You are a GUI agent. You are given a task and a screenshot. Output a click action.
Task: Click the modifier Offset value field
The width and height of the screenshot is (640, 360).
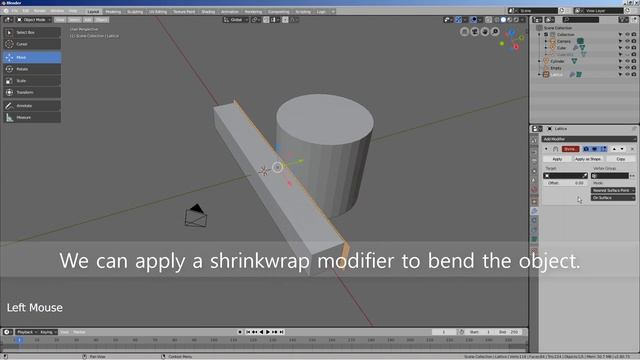click(566, 183)
